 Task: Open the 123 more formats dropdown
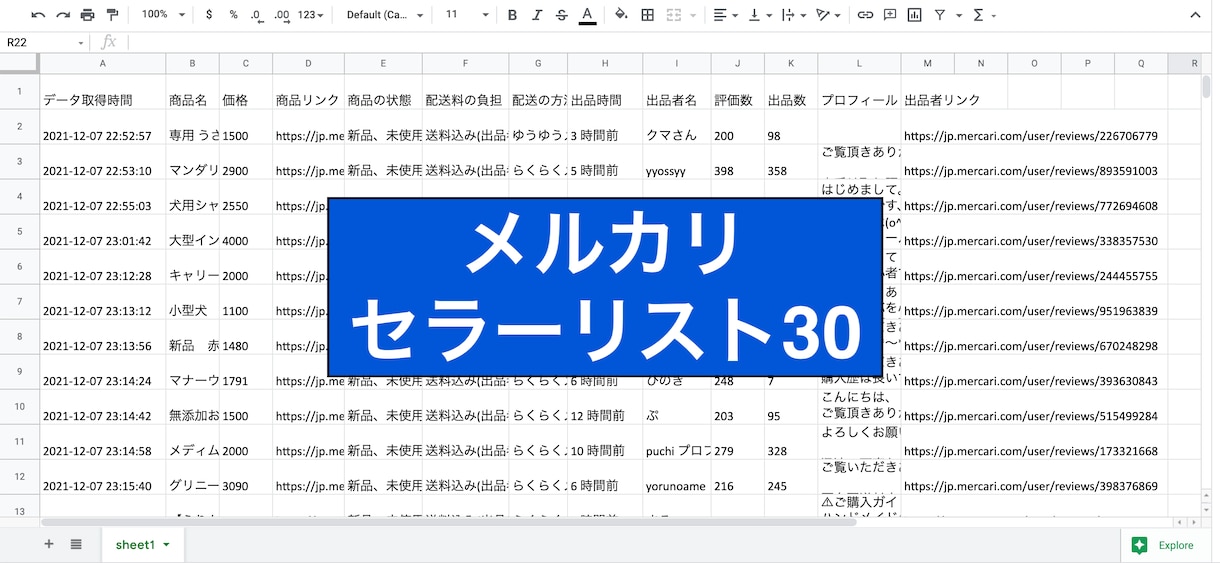pyautogui.click(x=313, y=15)
